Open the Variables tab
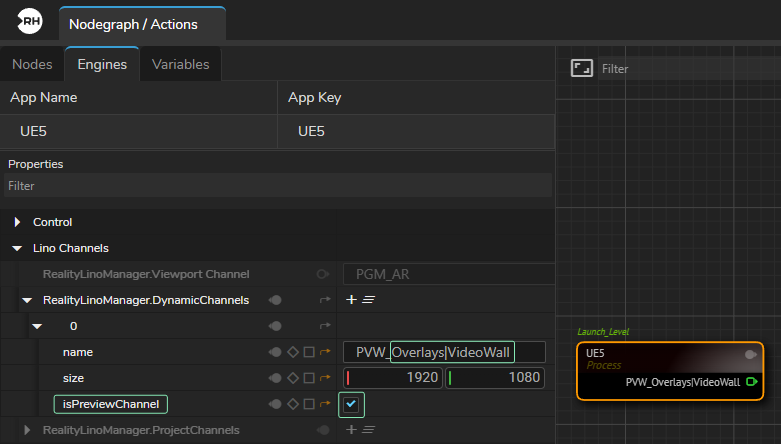 point(180,64)
